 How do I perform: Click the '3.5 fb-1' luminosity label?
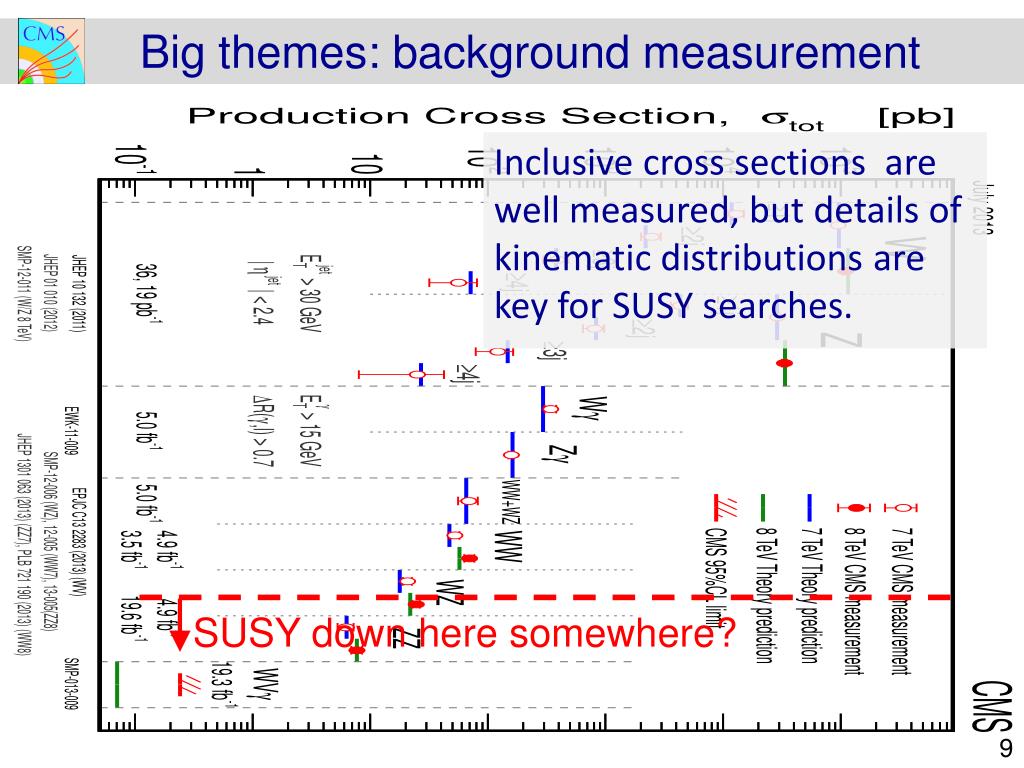pyautogui.click(x=132, y=549)
